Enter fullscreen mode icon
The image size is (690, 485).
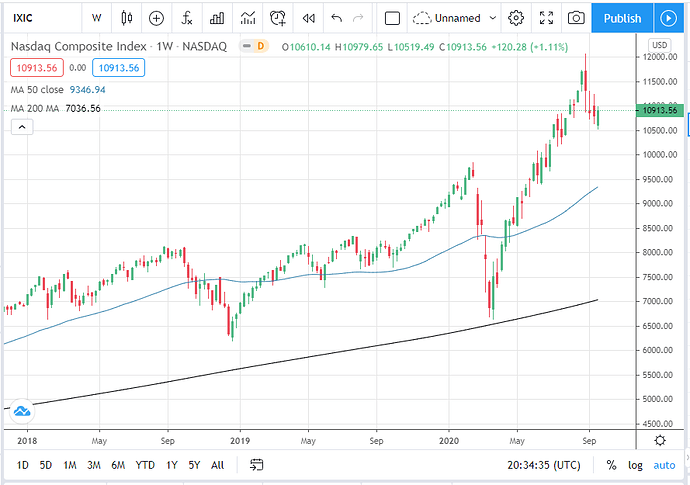(x=546, y=18)
